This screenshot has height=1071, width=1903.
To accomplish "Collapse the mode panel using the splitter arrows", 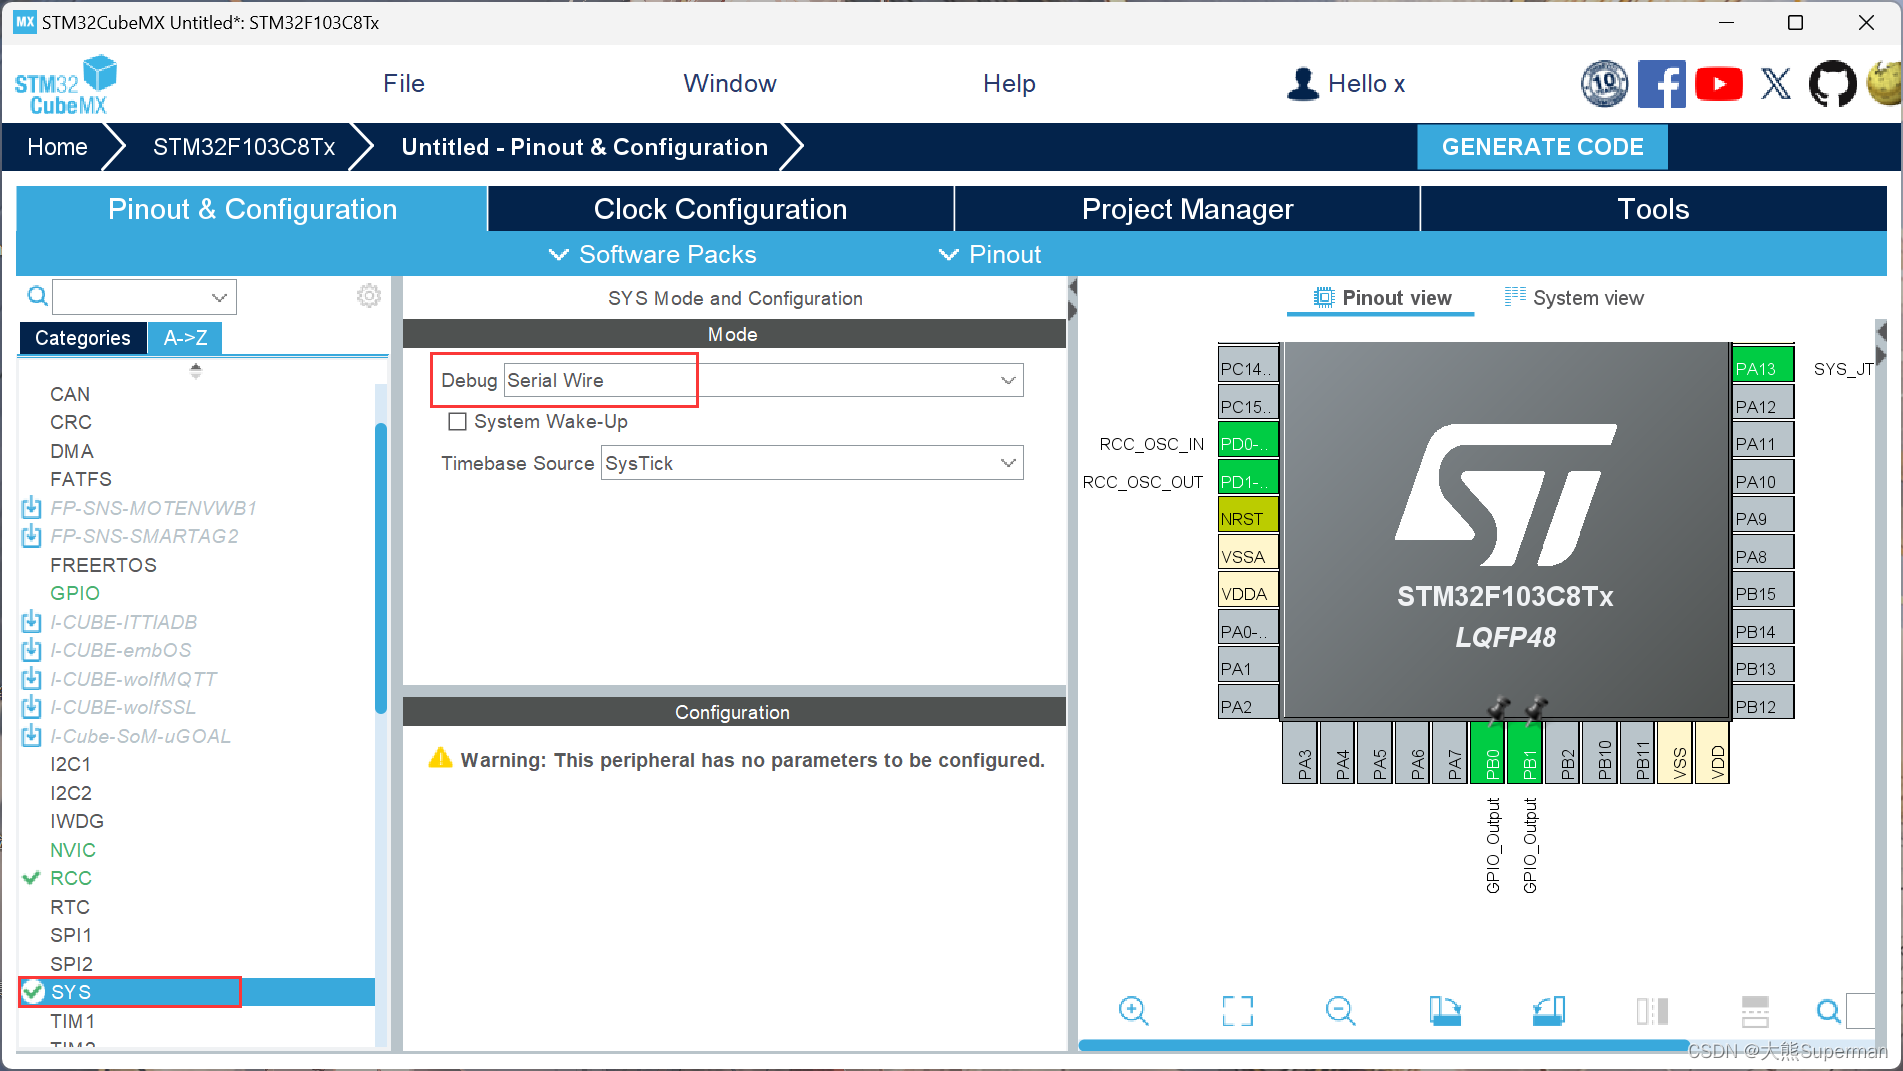I will tap(1072, 299).
